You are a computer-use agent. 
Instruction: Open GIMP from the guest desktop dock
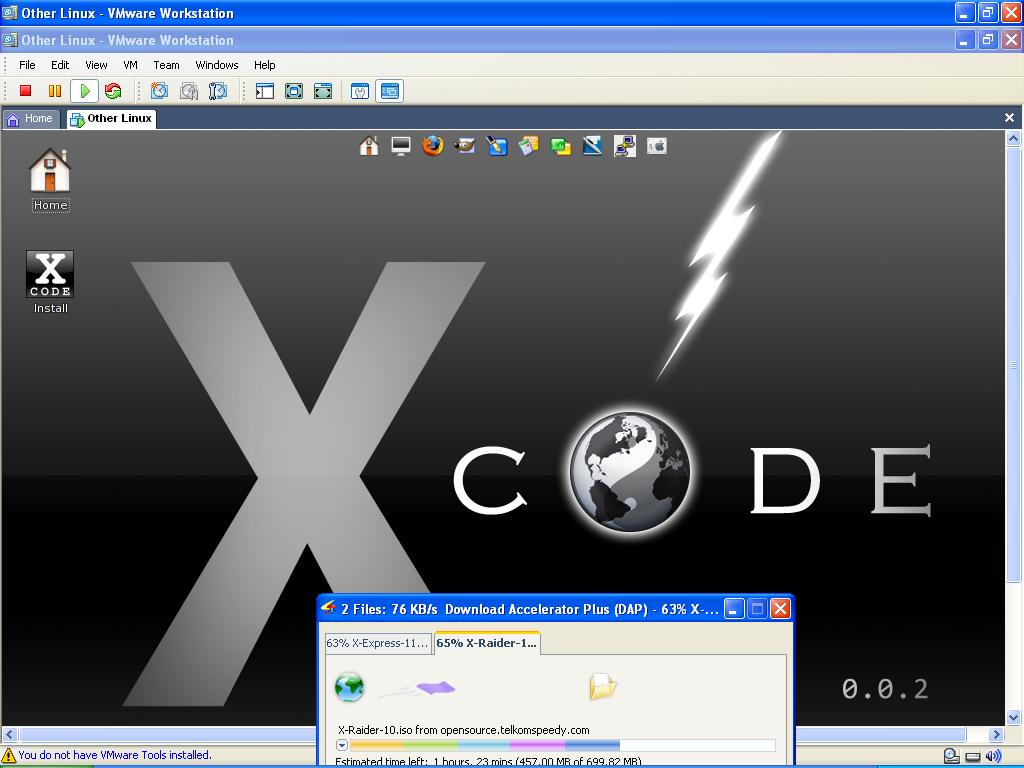point(464,146)
